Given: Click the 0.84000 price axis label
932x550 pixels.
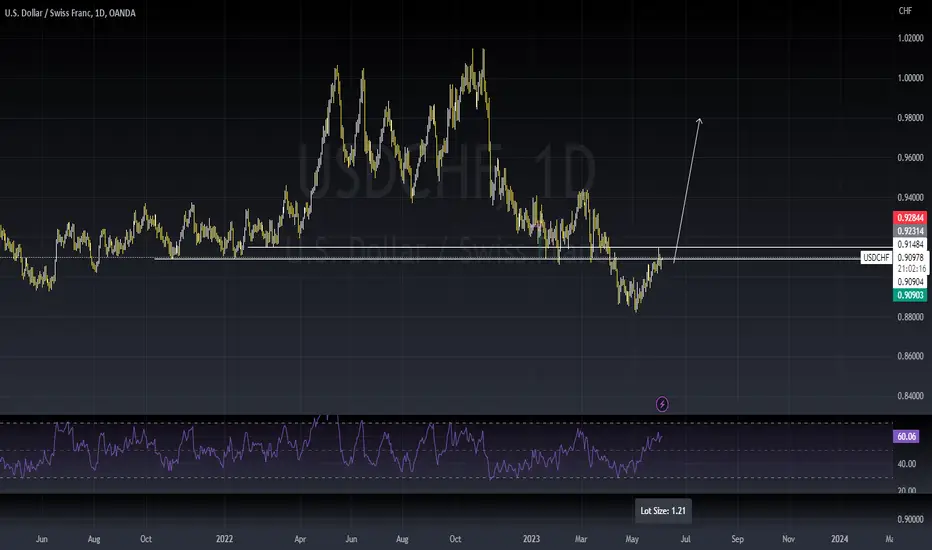Looking at the screenshot, I should 910,396.
